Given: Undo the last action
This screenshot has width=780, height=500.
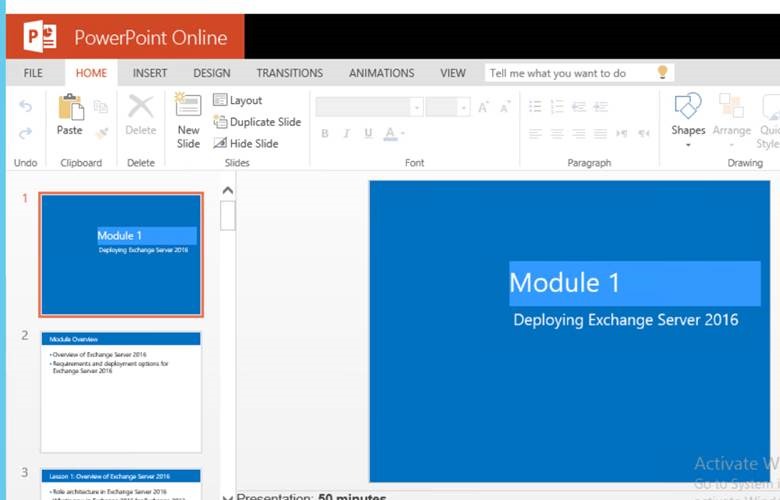Looking at the screenshot, I should tap(25, 106).
